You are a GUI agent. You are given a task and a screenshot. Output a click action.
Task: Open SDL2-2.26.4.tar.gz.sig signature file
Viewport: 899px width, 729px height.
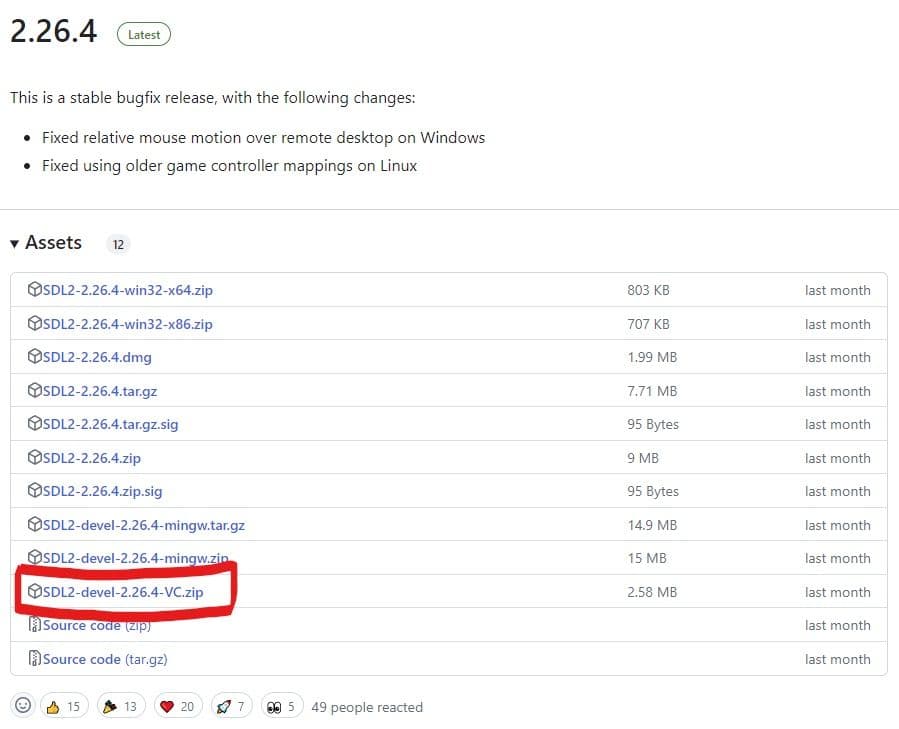click(x=110, y=424)
